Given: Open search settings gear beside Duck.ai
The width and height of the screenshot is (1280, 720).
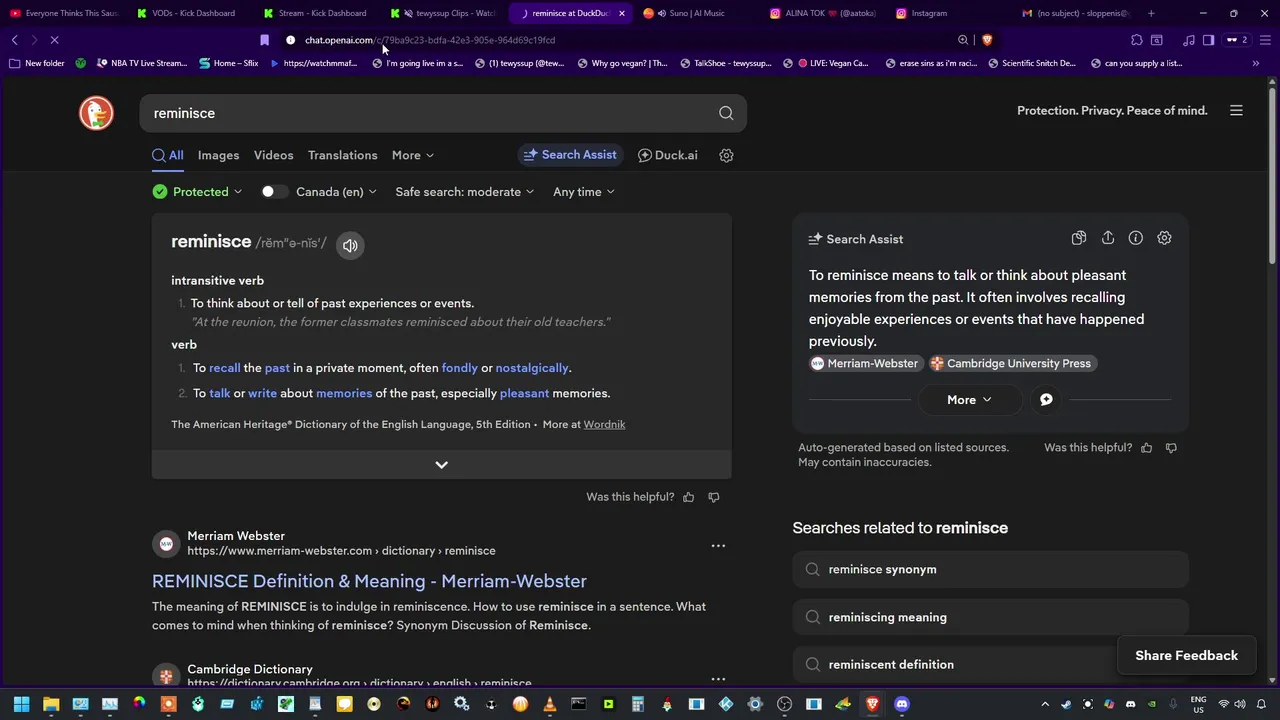Looking at the screenshot, I should (x=727, y=155).
